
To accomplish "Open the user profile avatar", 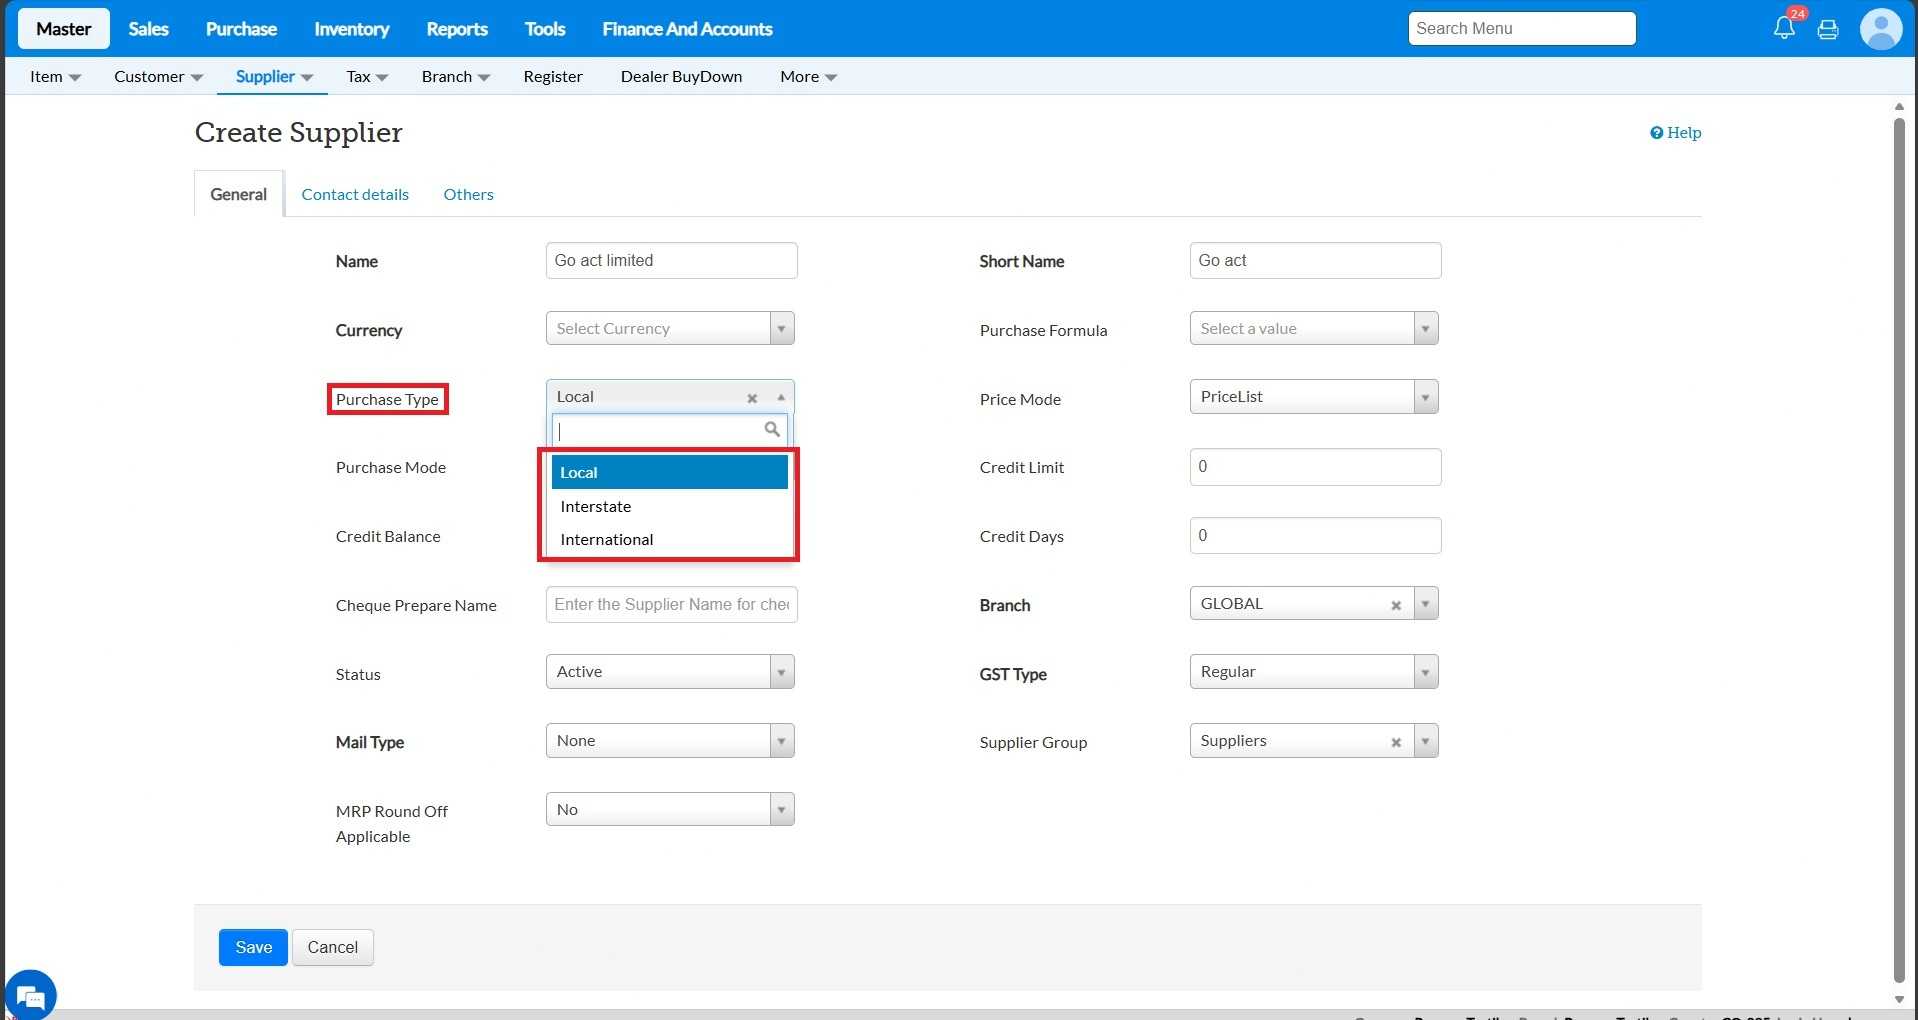I will click(x=1880, y=28).
